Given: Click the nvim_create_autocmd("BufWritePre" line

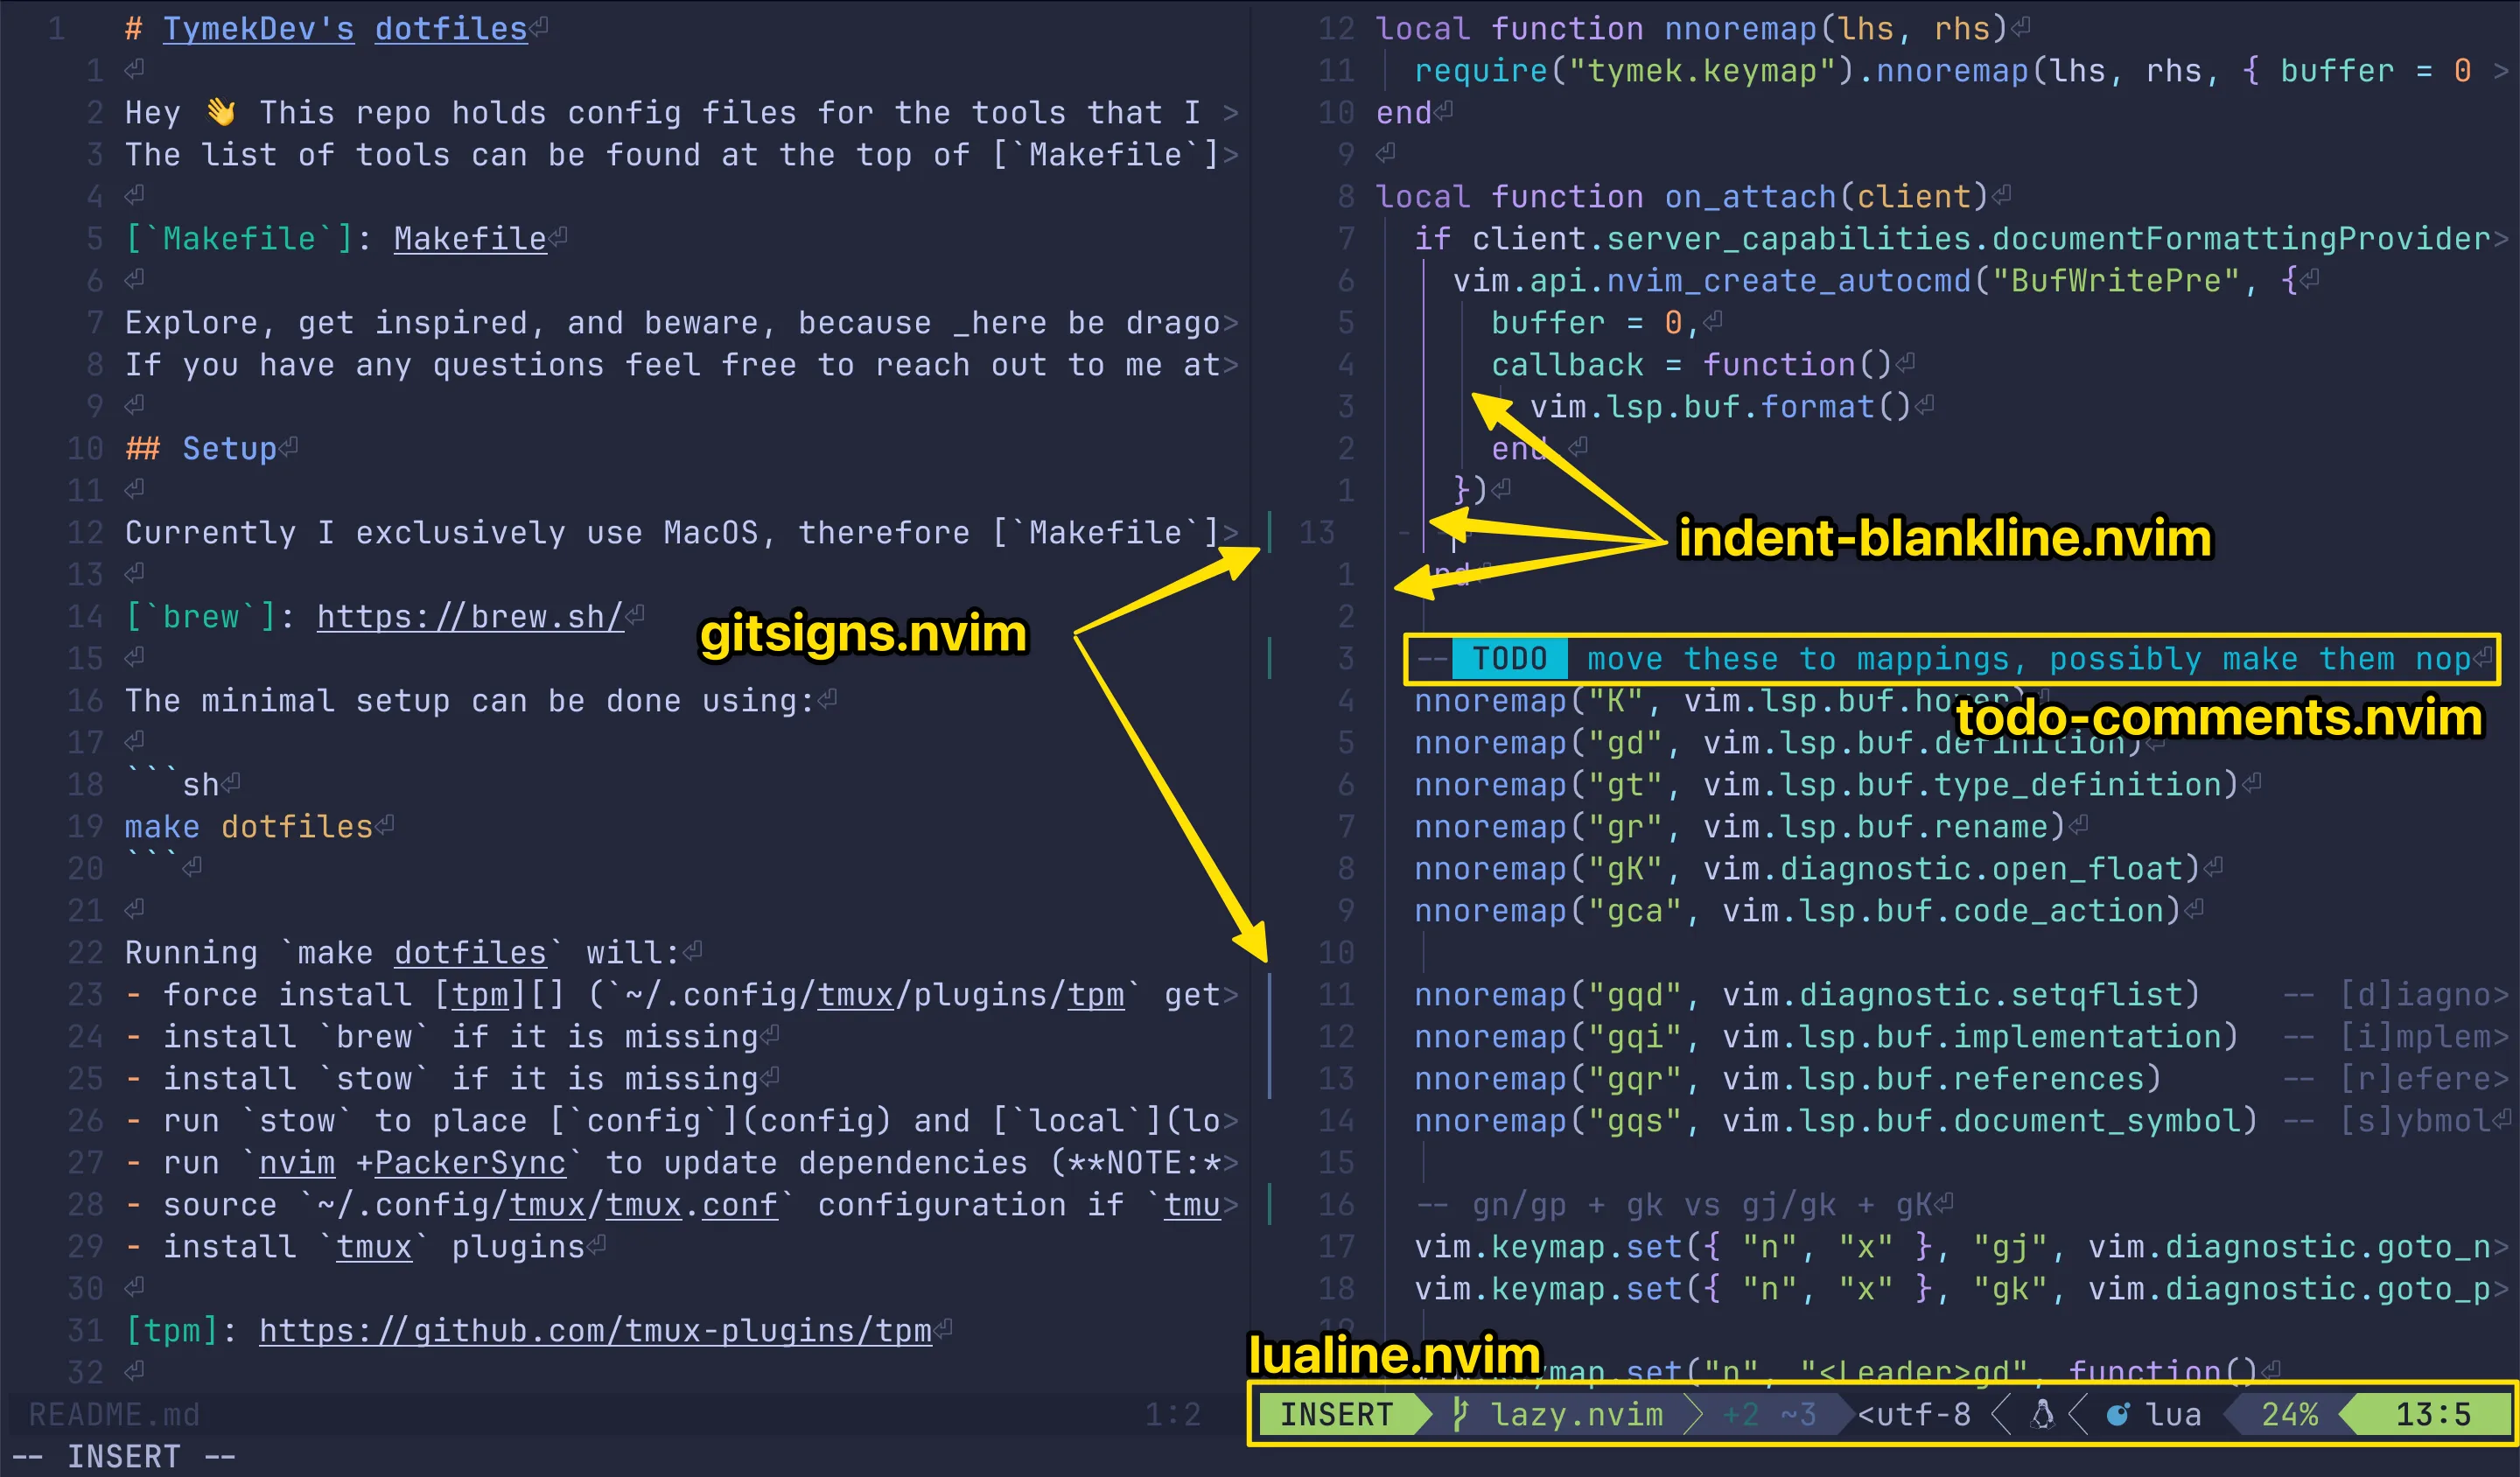Looking at the screenshot, I should [x=1875, y=280].
